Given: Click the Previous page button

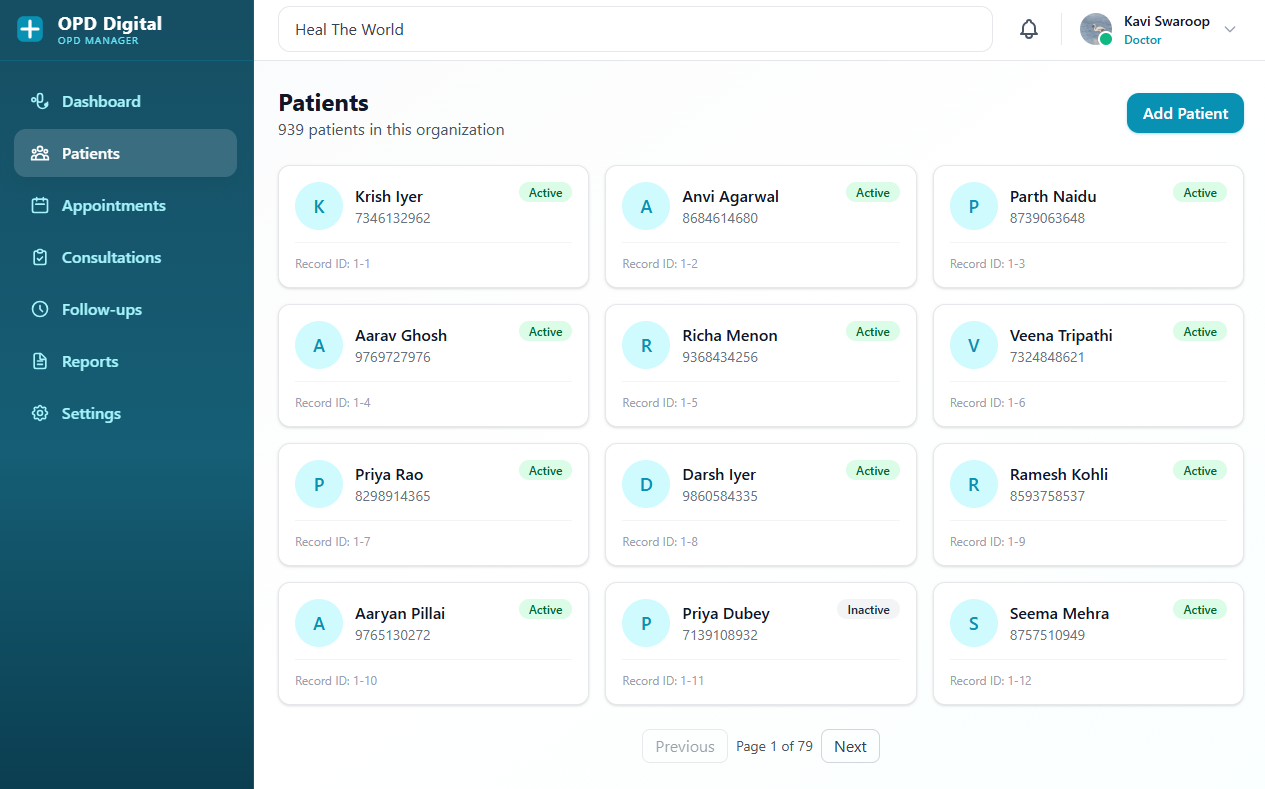Looking at the screenshot, I should click(685, 746).
